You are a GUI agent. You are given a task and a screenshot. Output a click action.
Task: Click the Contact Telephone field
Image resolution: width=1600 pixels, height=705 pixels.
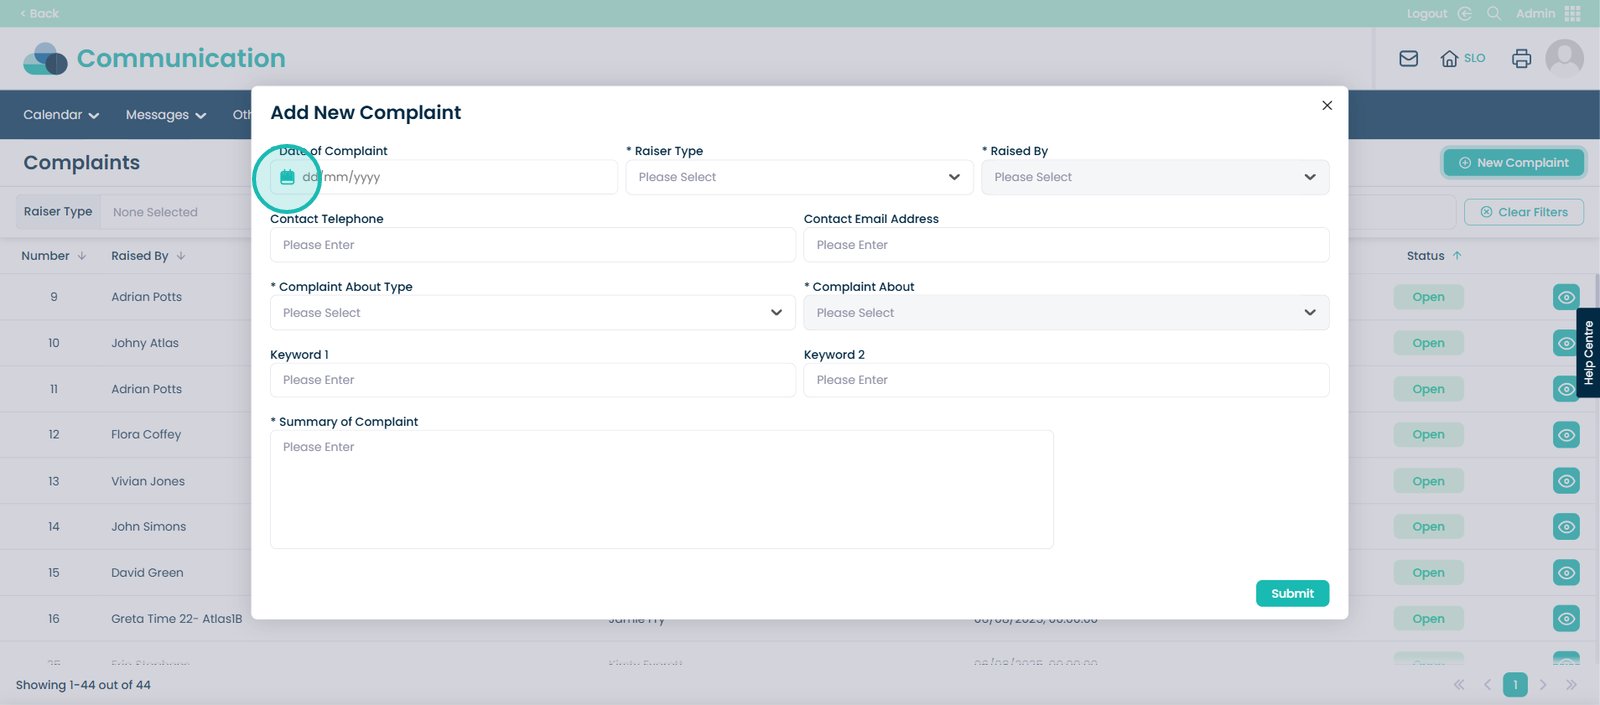pos(533,245)
